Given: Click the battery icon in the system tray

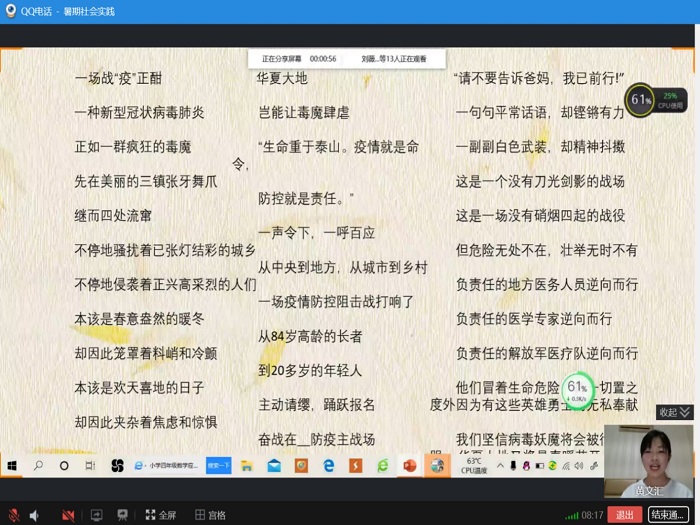Looking at the screenshot, I should click(539, 466).
